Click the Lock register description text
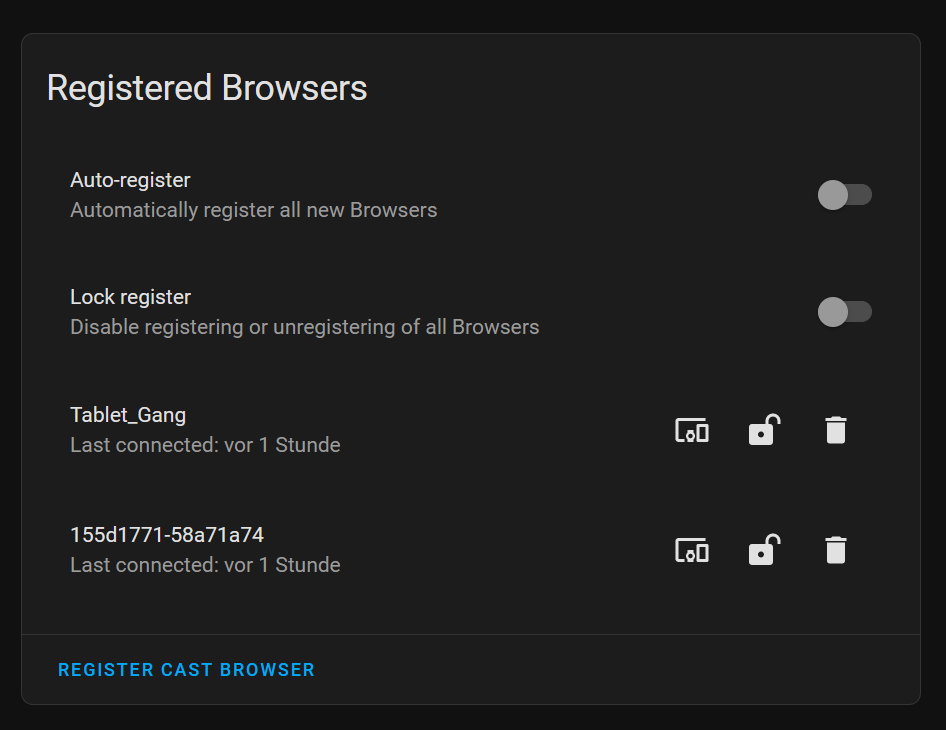 (304, 326)
